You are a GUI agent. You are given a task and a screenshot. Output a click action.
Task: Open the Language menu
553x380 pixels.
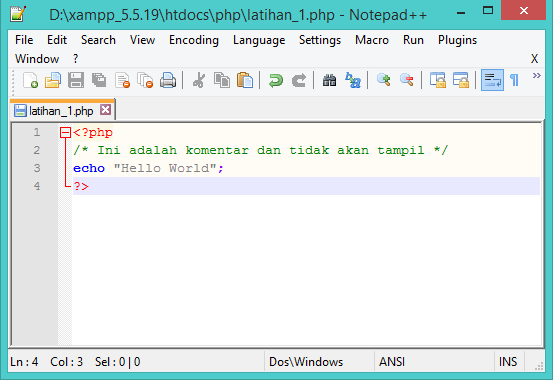tap(259, 40)
